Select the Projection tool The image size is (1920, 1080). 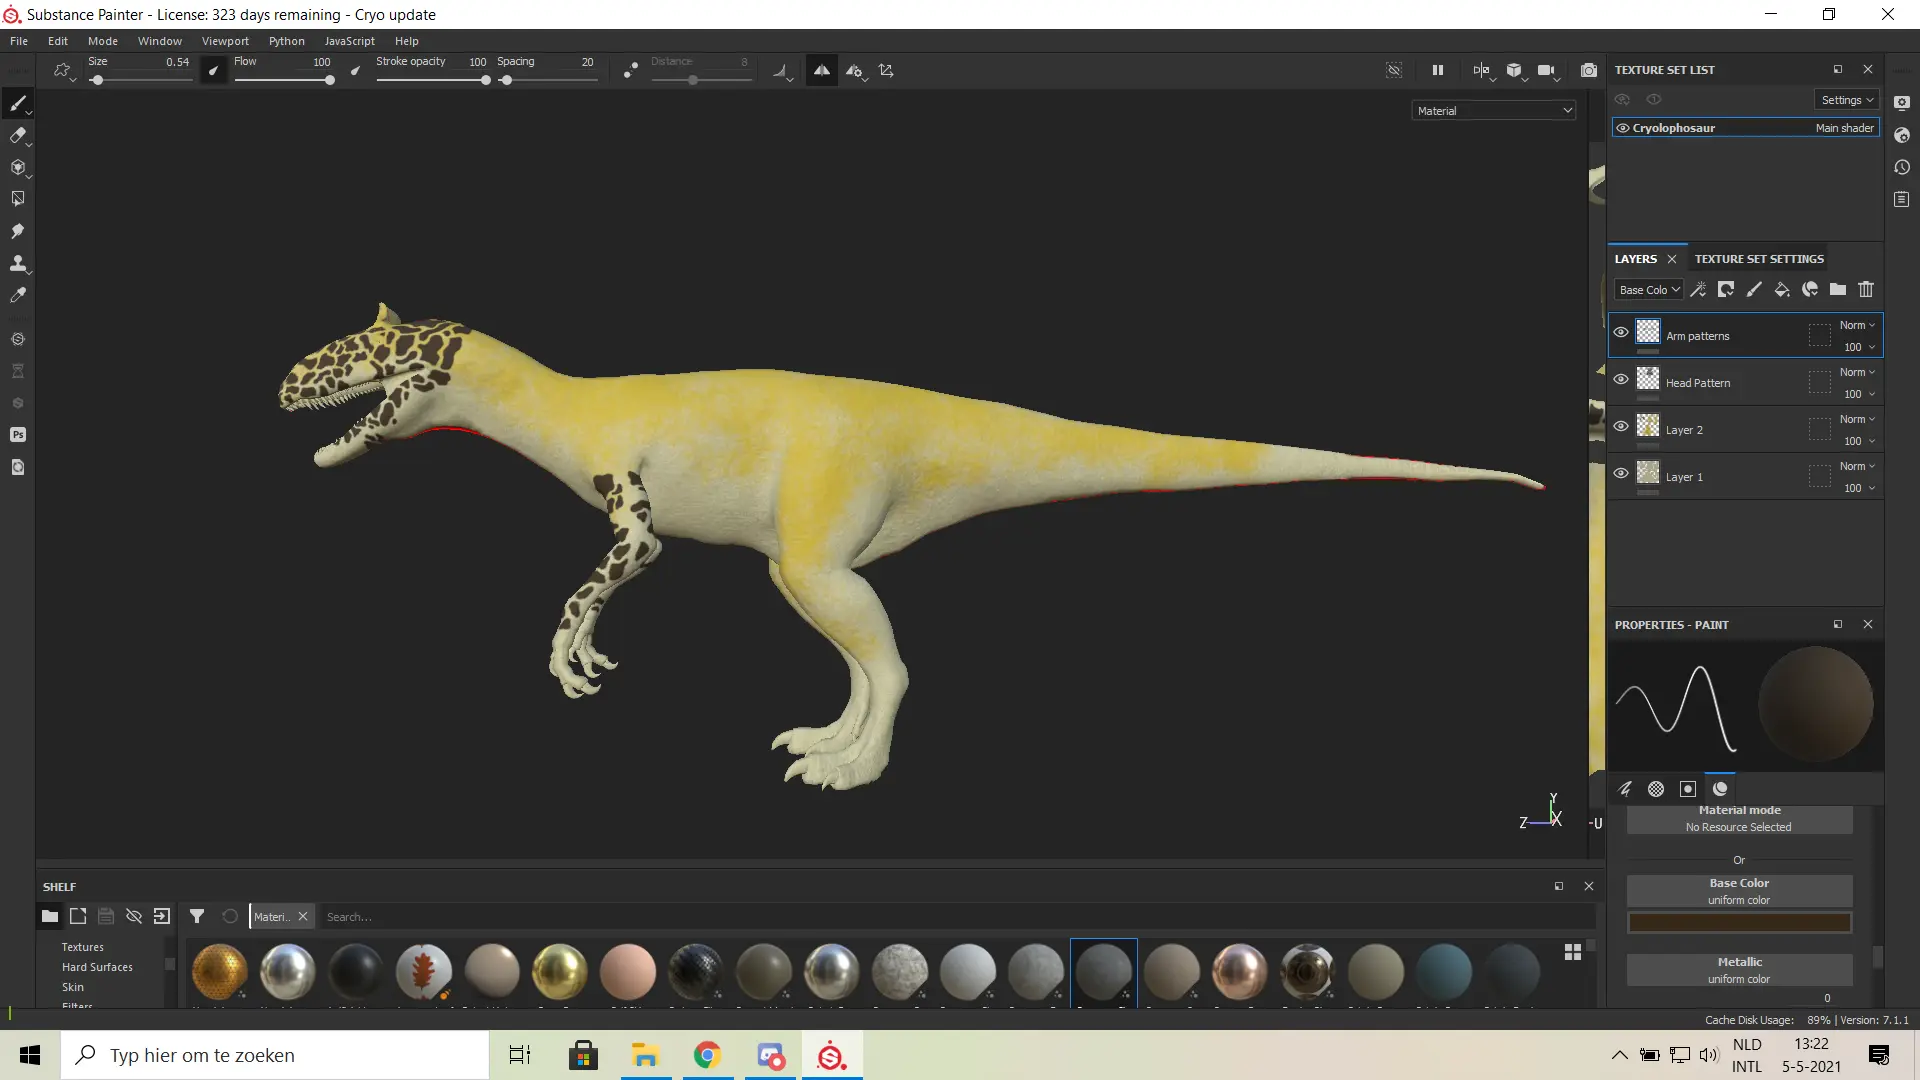18,167
